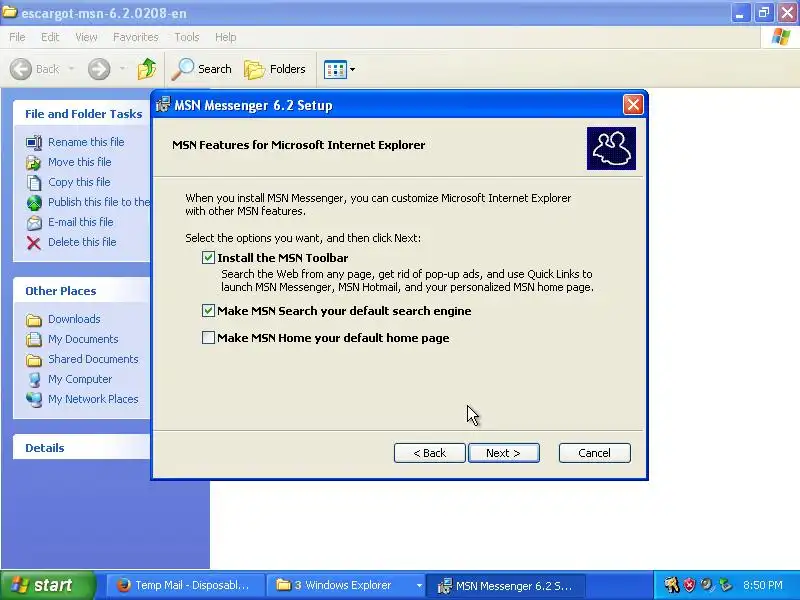The height and width of the screenshot is (600, 800).
Task: Click the Move this file icon
Action: coord(34,162)
